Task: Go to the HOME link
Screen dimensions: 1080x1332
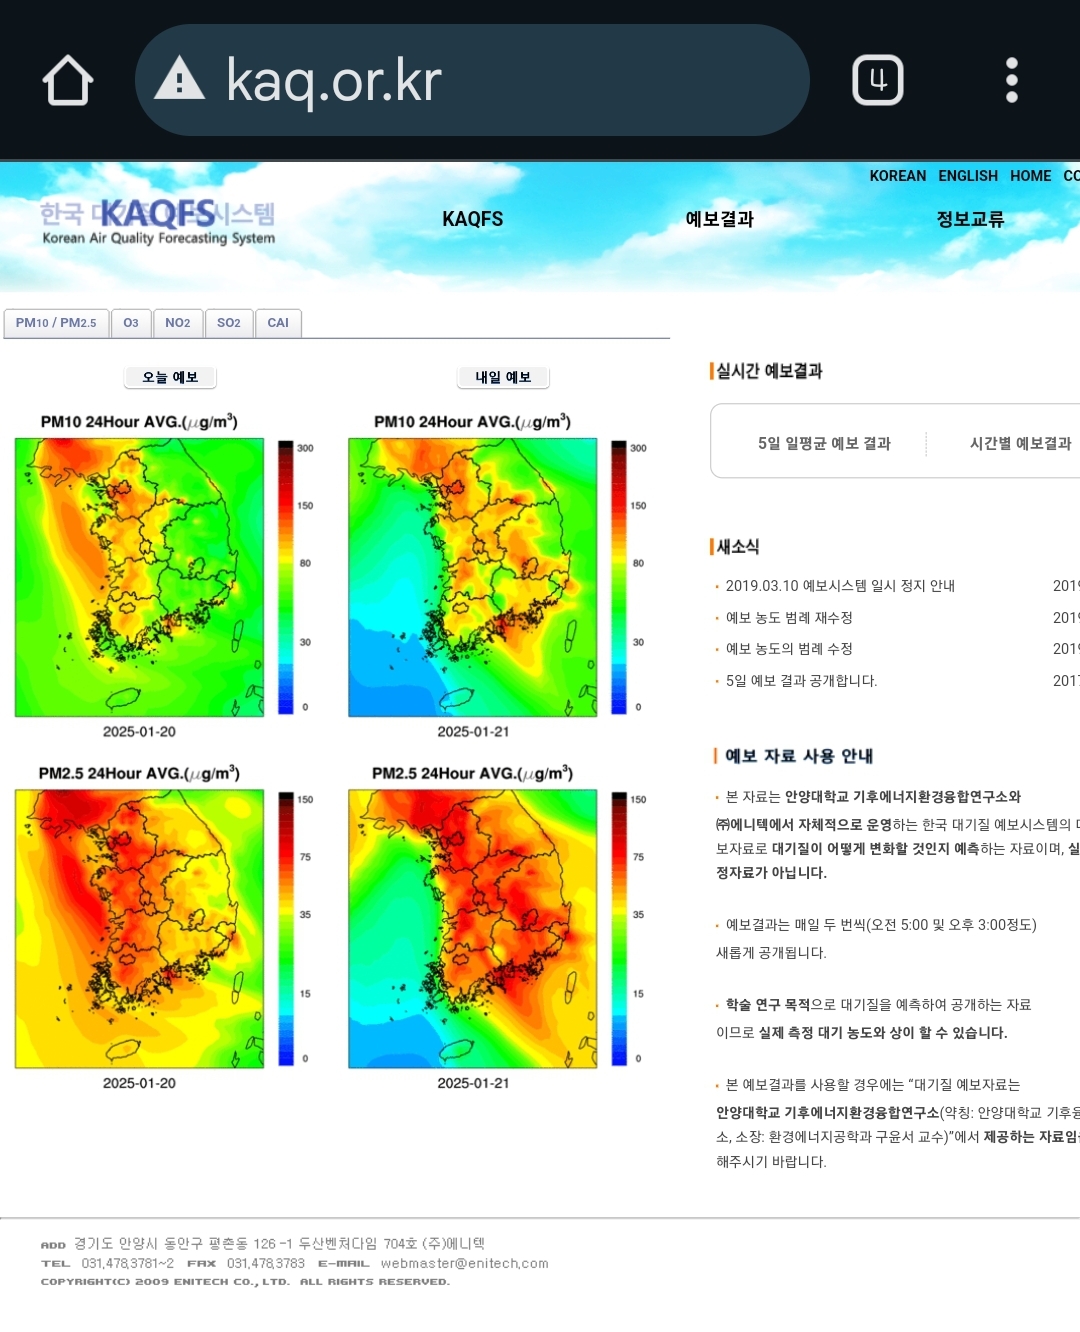Action: (1030, 176)
